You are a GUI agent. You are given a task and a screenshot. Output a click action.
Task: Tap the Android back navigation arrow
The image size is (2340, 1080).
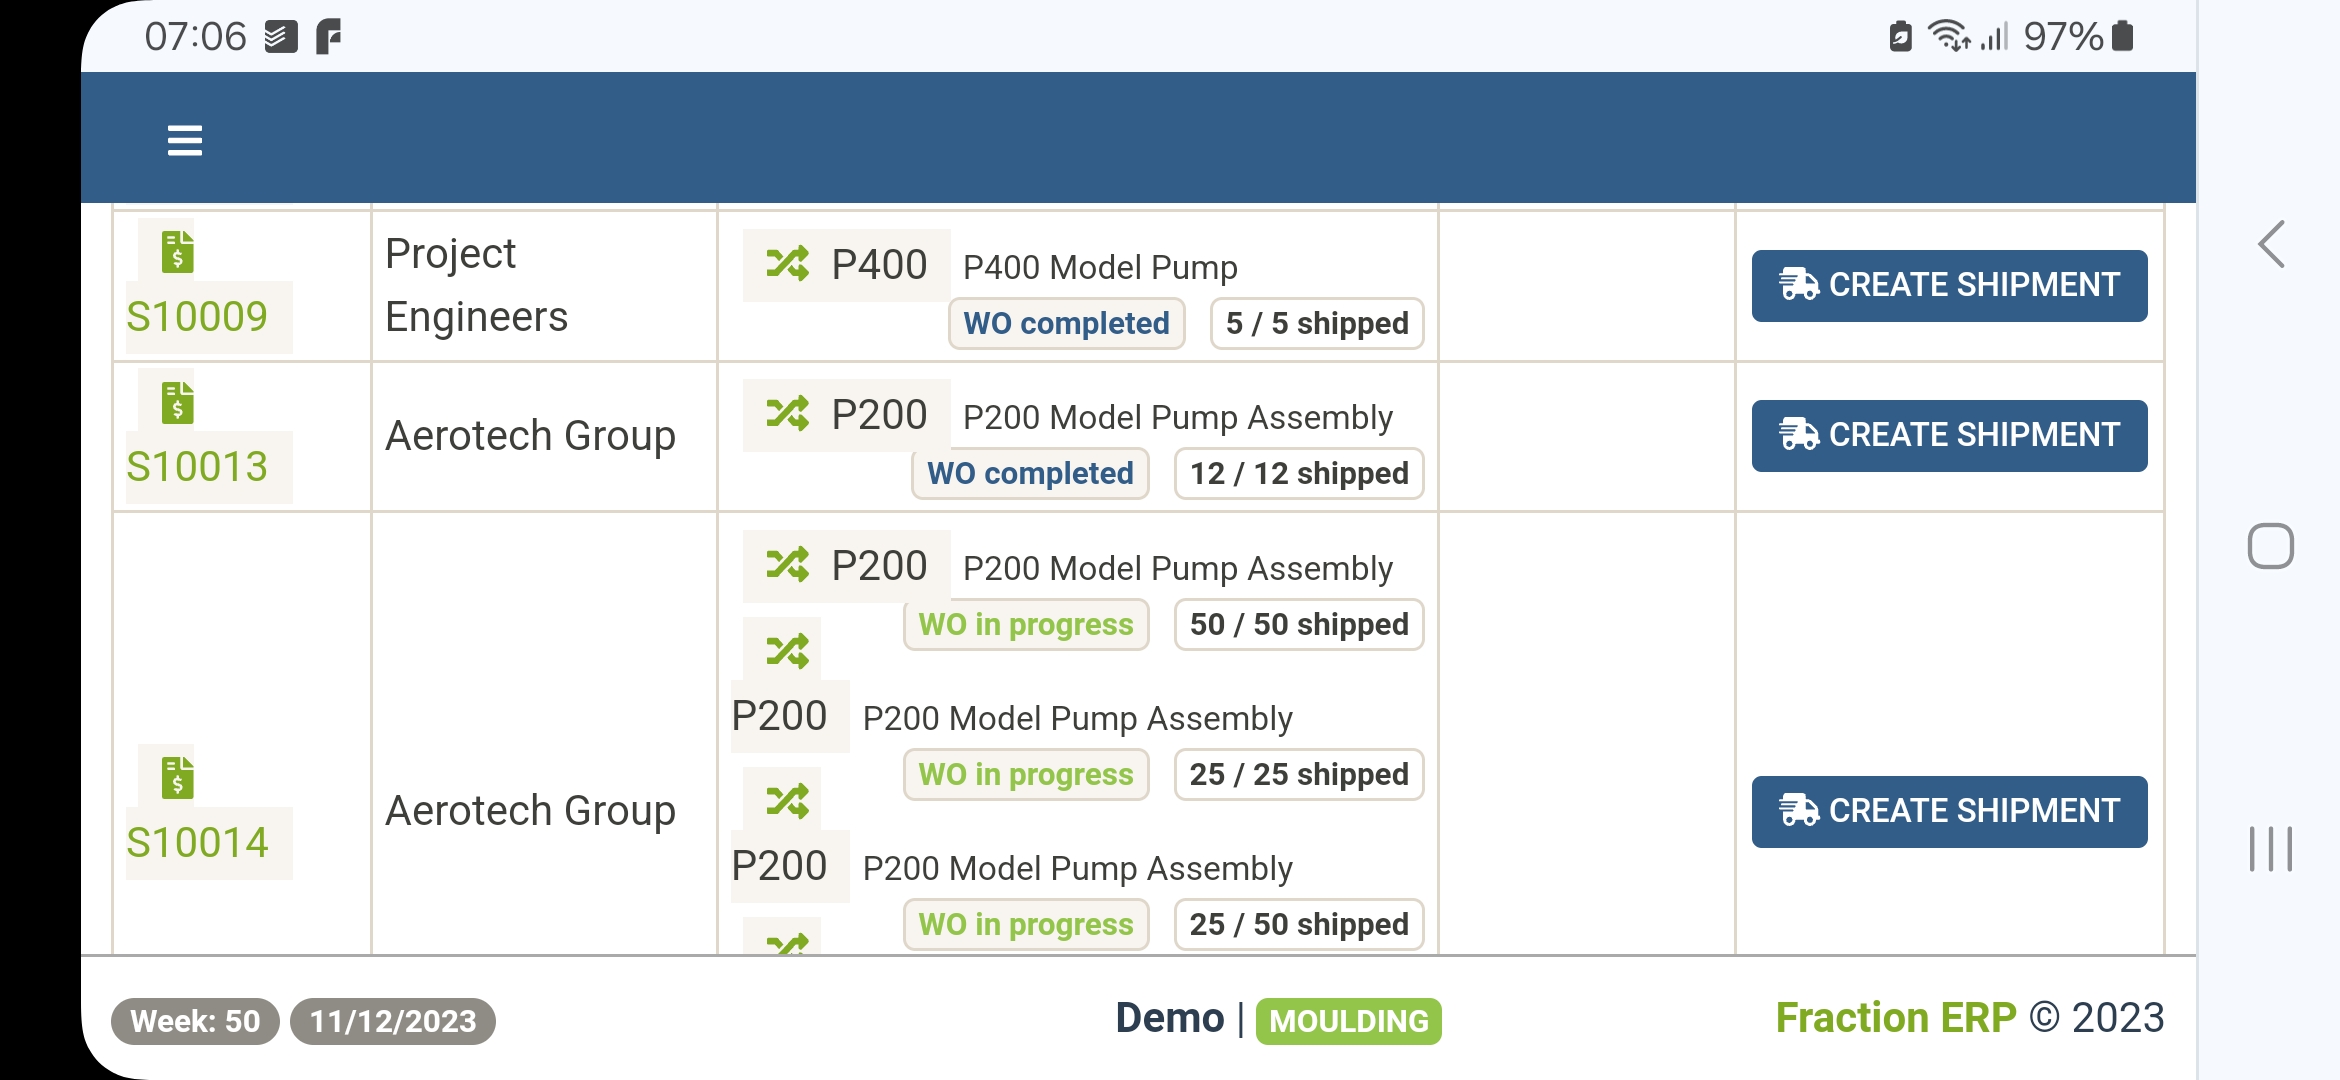click(x=2270, y=244)
